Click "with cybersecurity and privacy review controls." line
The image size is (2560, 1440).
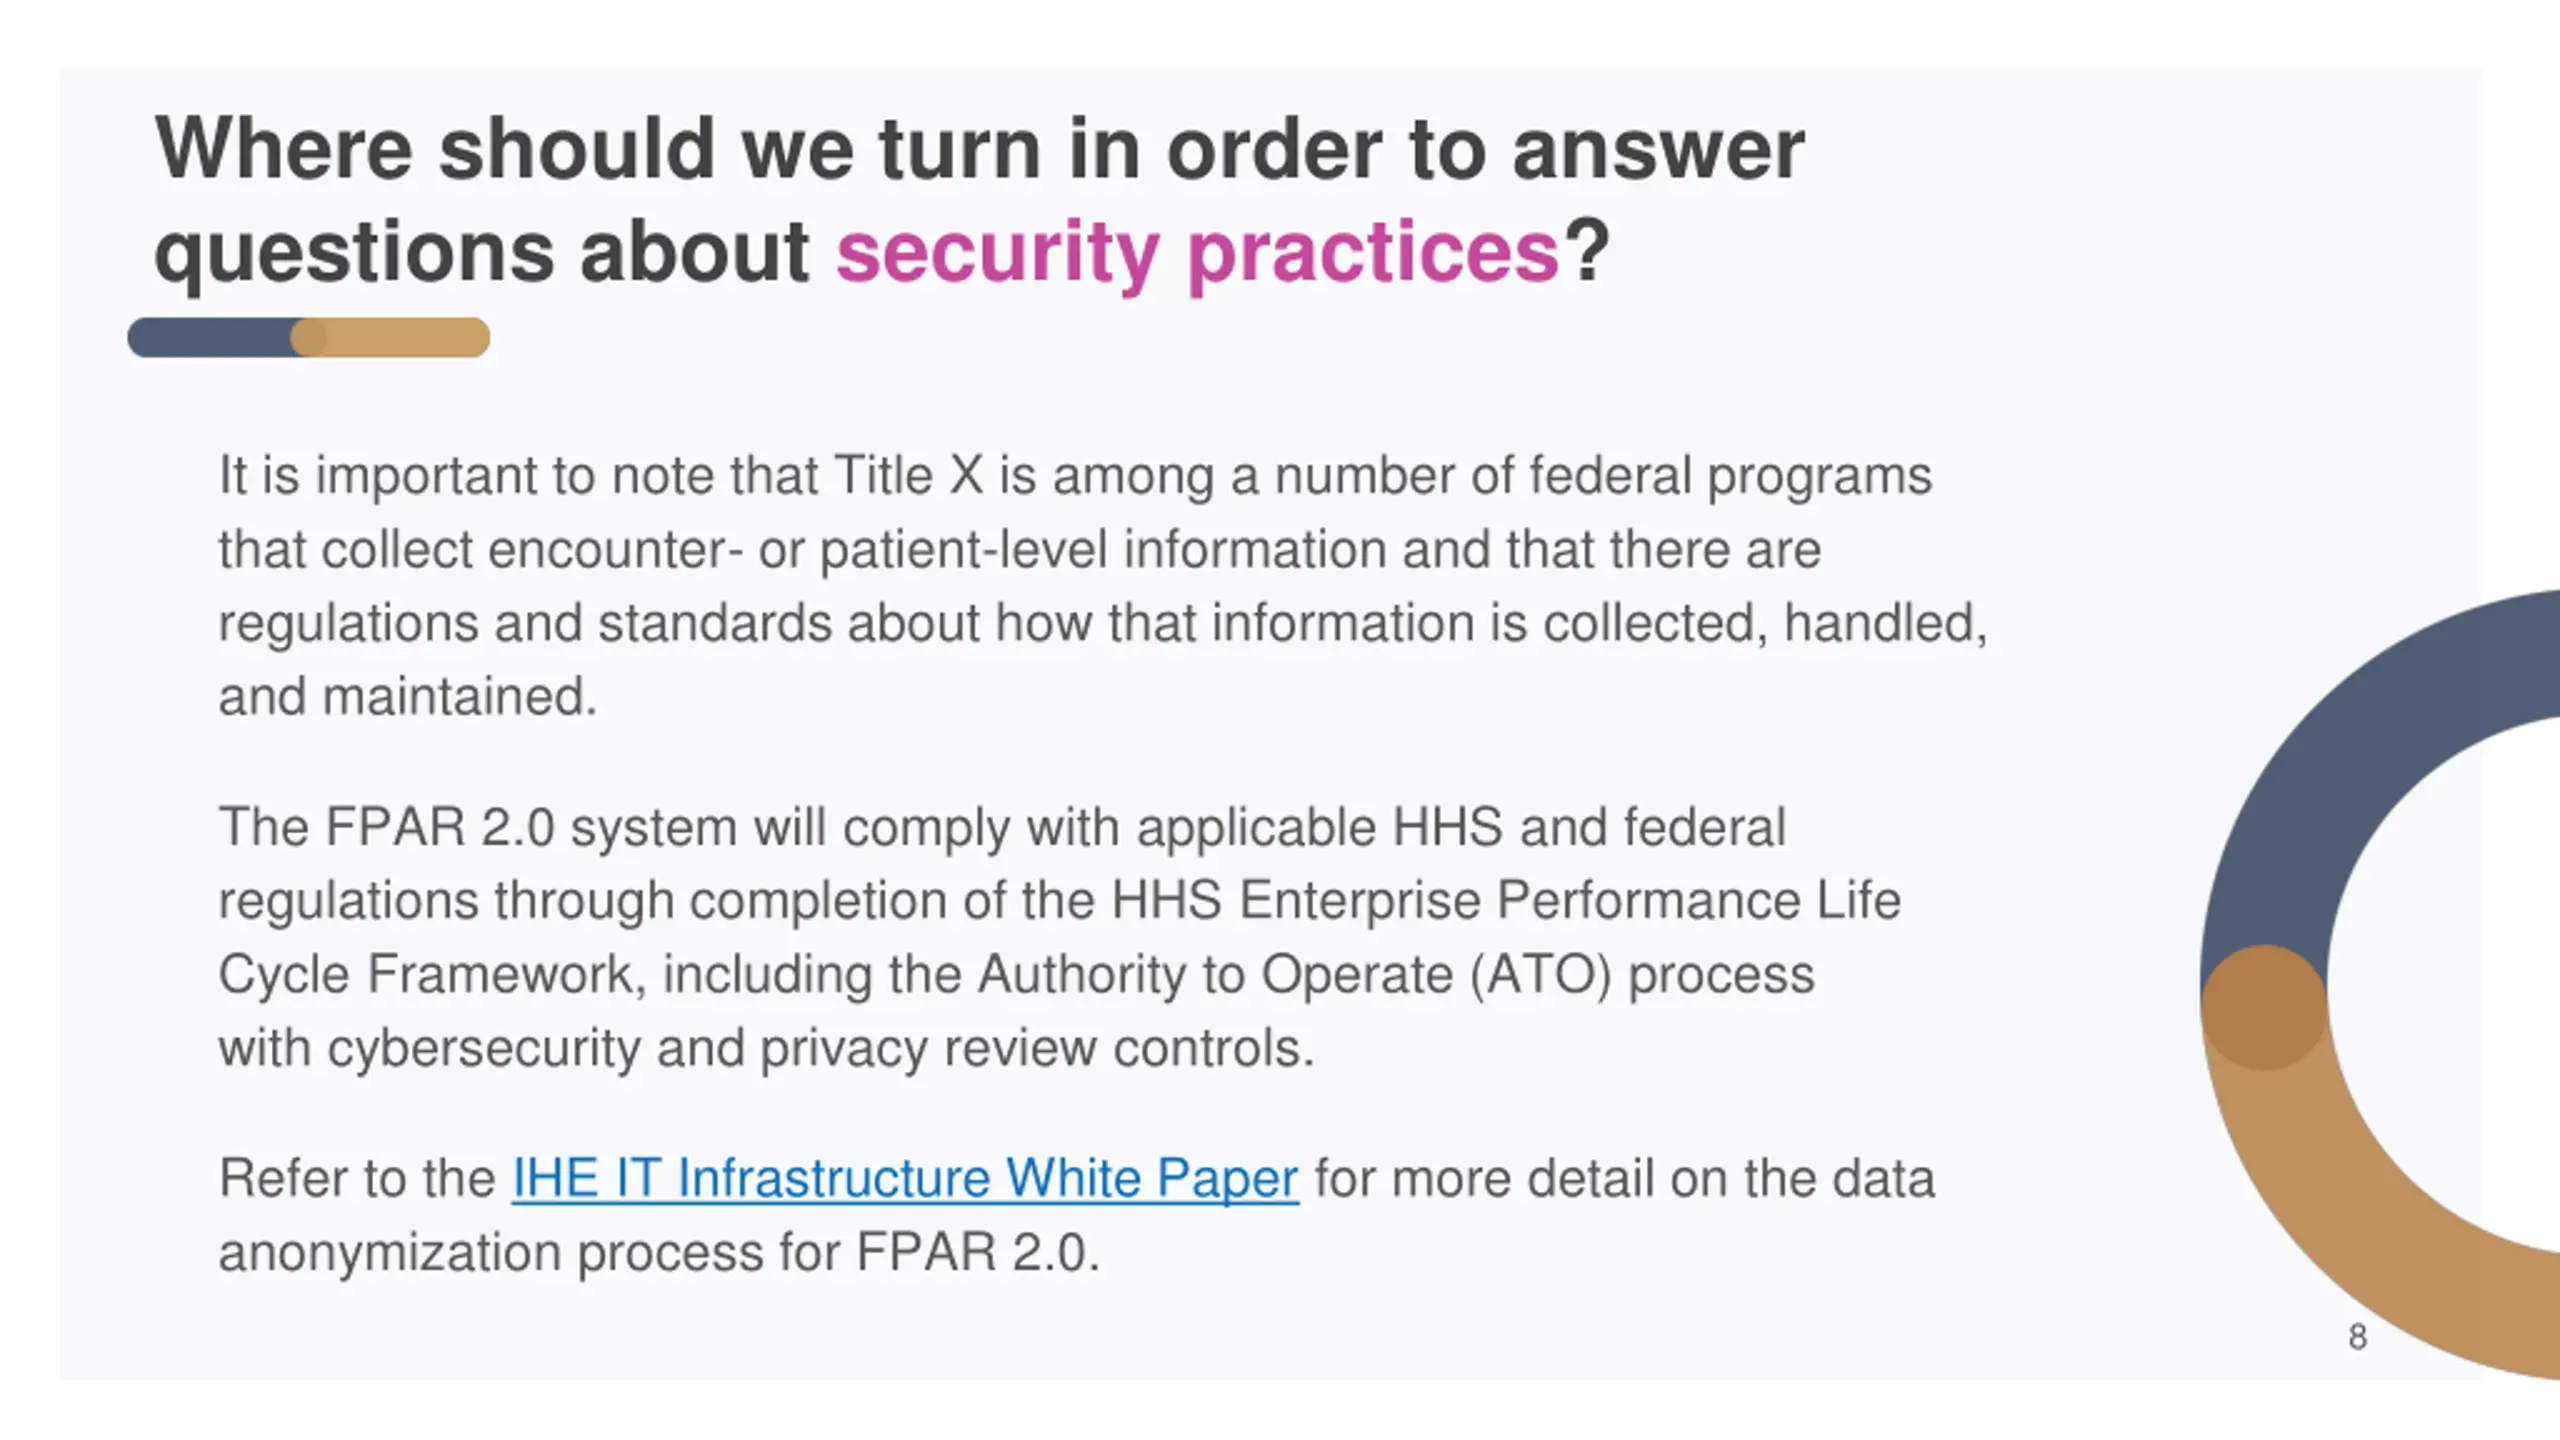pyautogui.click(x=766, y=1049)
